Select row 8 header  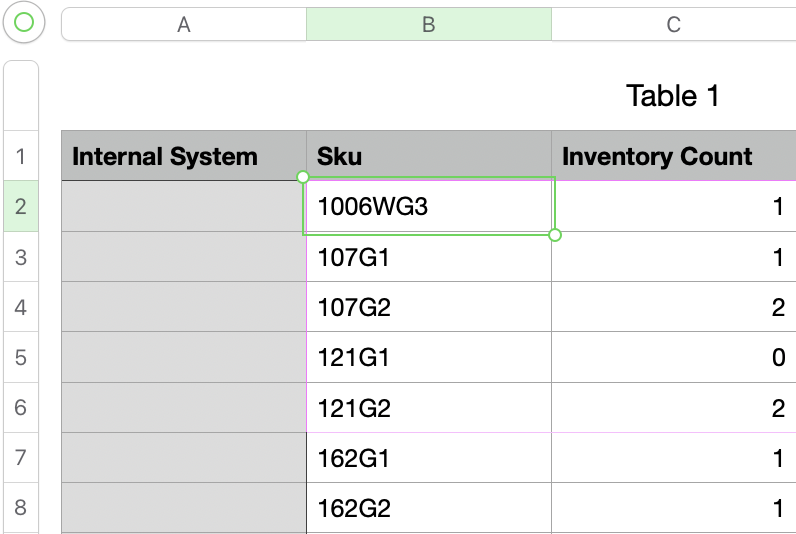21,508
